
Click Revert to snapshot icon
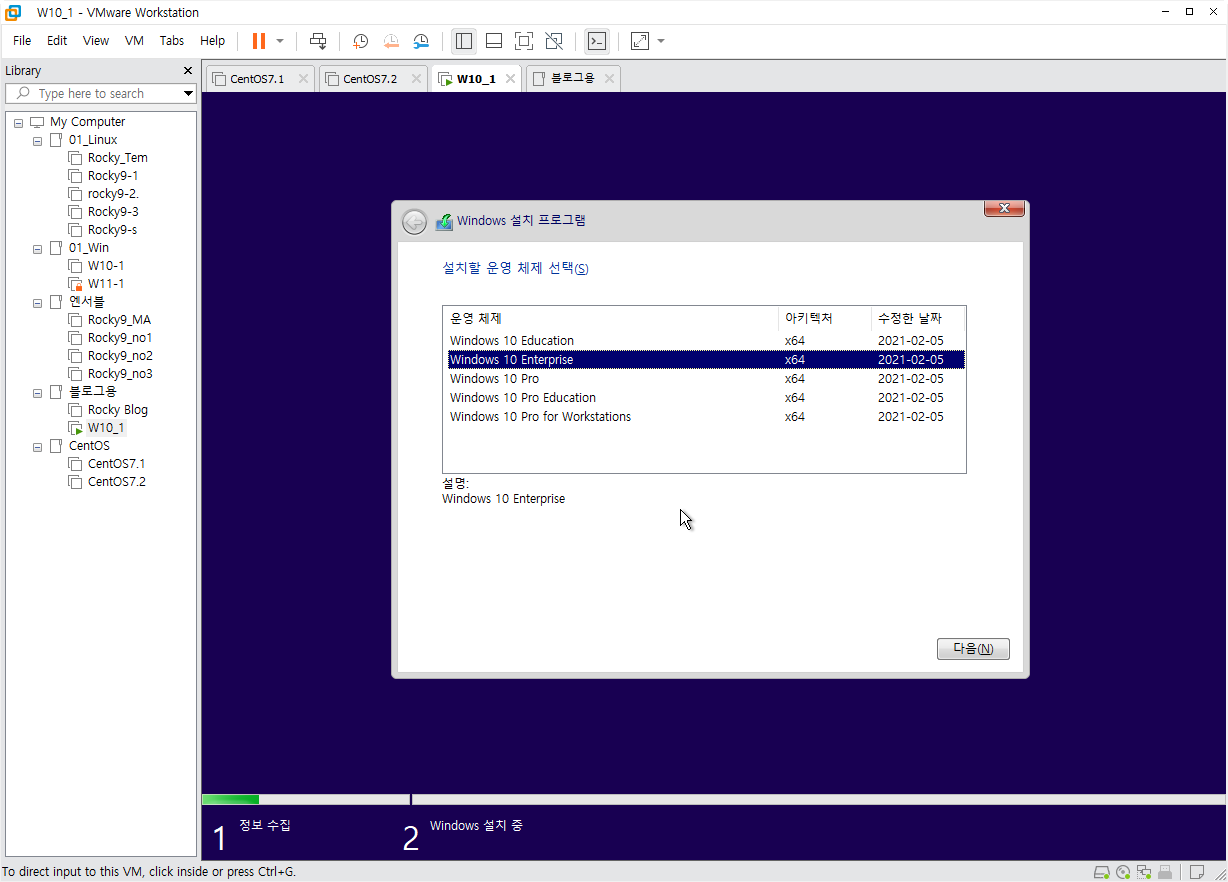click(x=391, y=41)
